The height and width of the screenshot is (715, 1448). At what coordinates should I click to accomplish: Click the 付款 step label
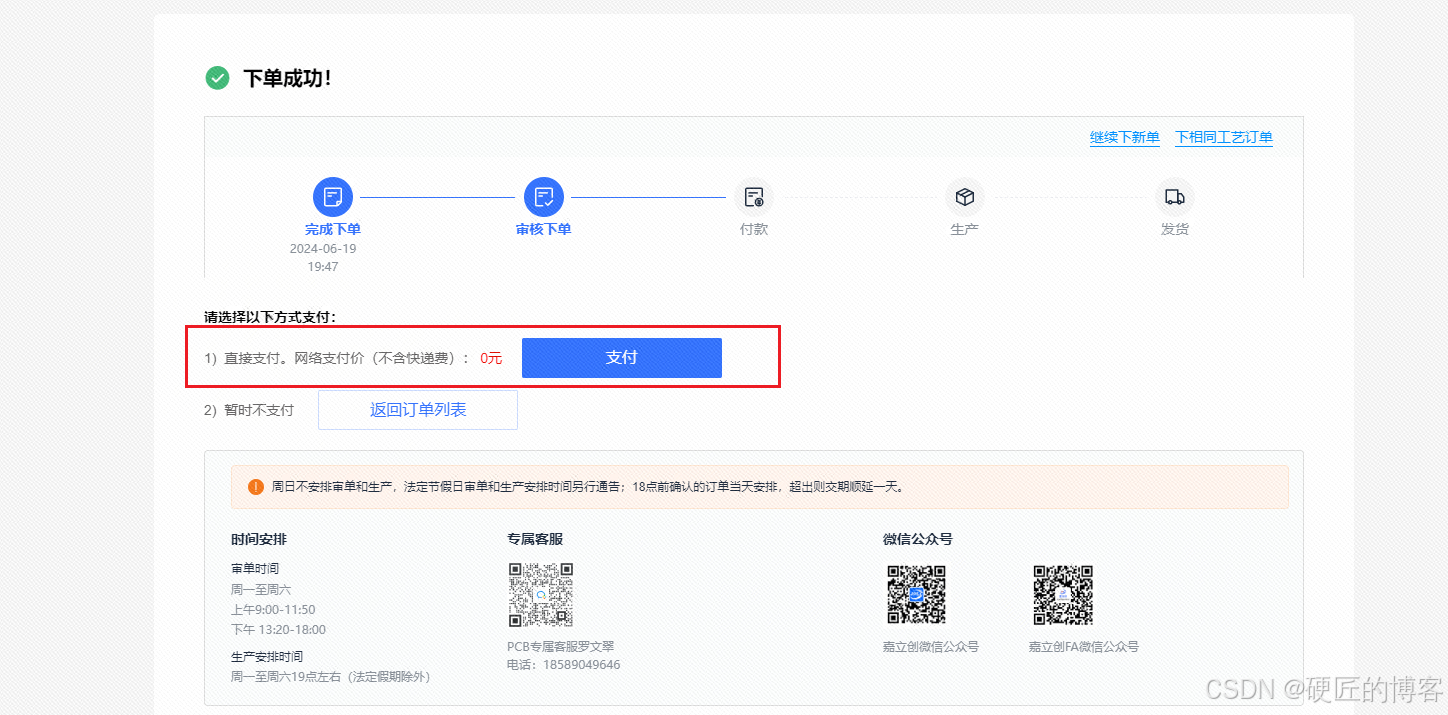(x=754, y=229)
